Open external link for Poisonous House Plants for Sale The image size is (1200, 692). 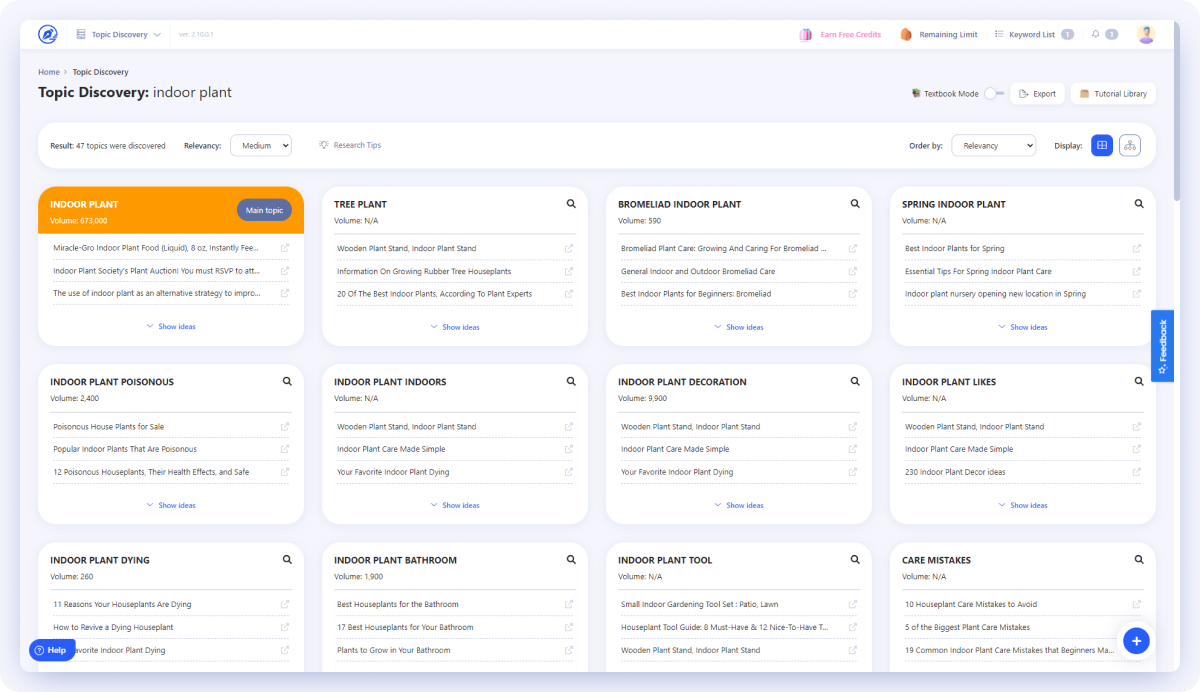point(284,426)
